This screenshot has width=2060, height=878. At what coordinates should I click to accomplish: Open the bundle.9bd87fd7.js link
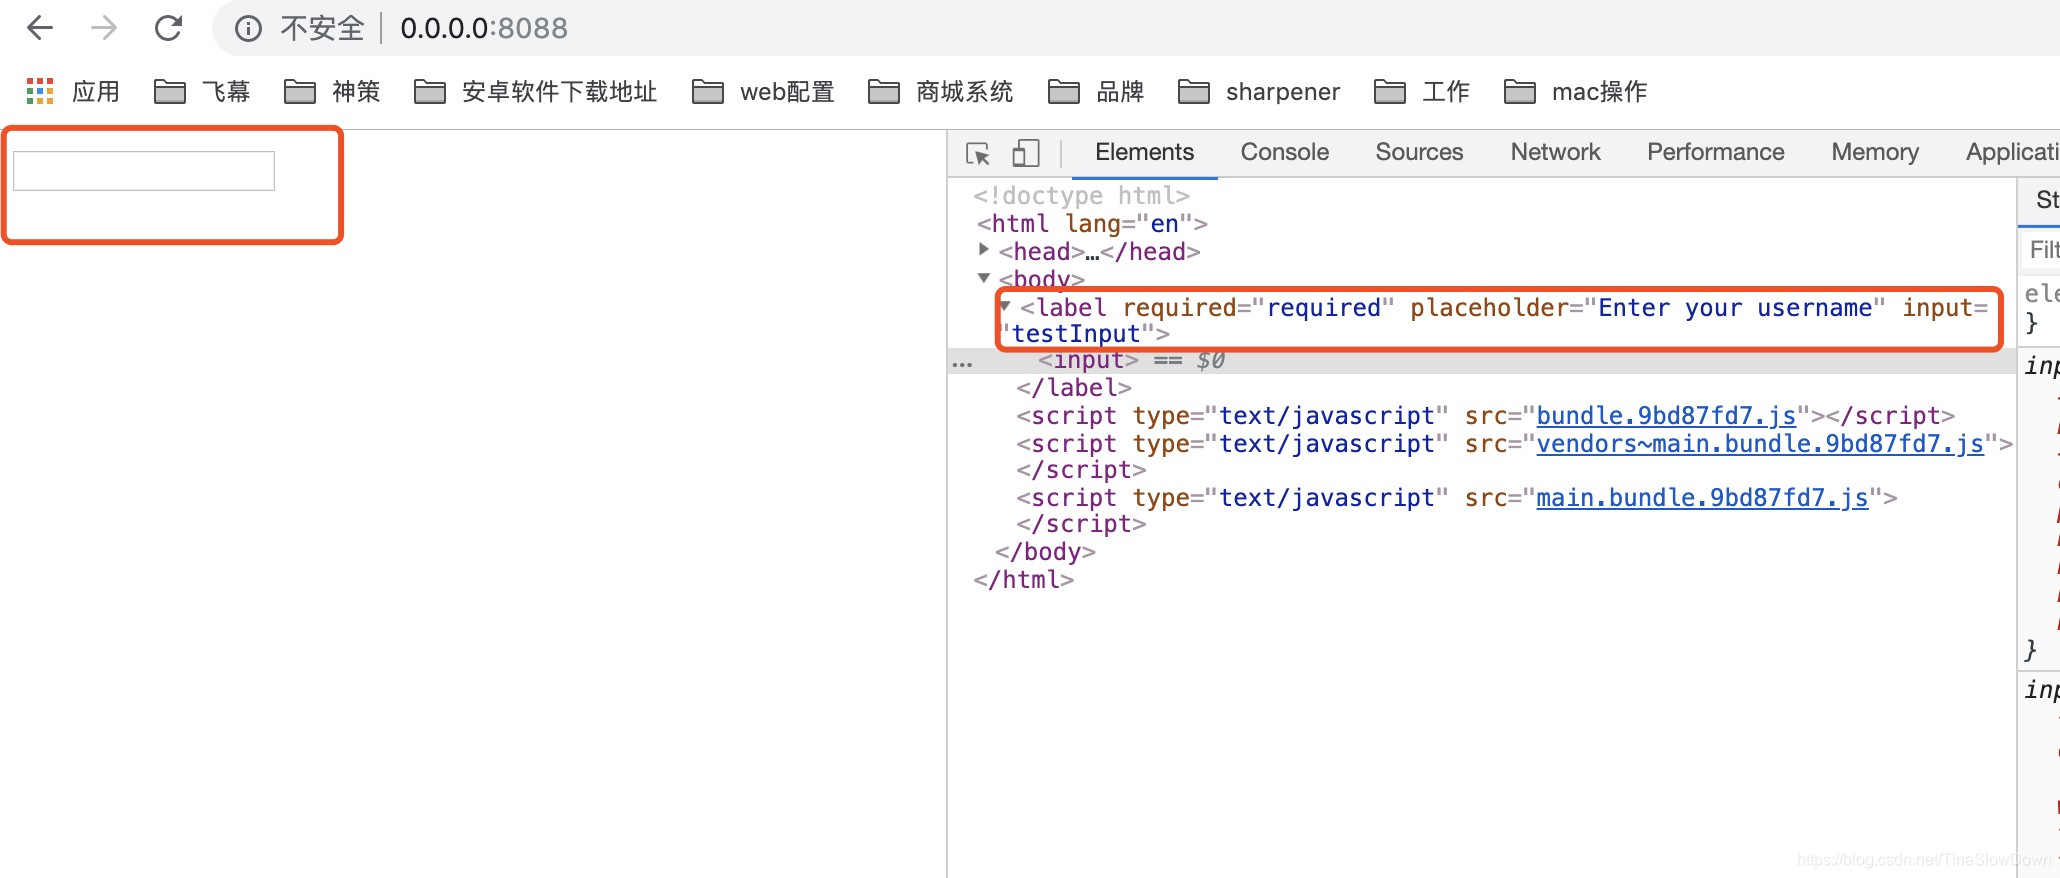[1666, 416]
